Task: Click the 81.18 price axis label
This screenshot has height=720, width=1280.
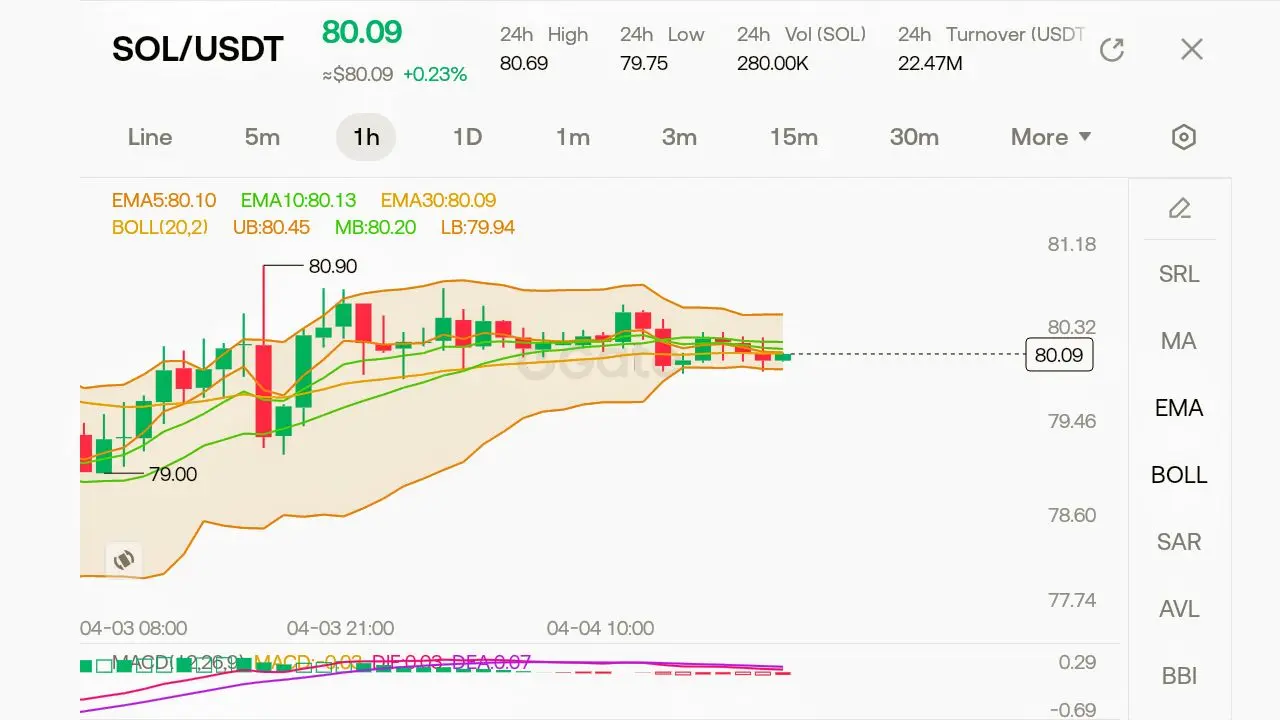Action: click(1072, 244)
